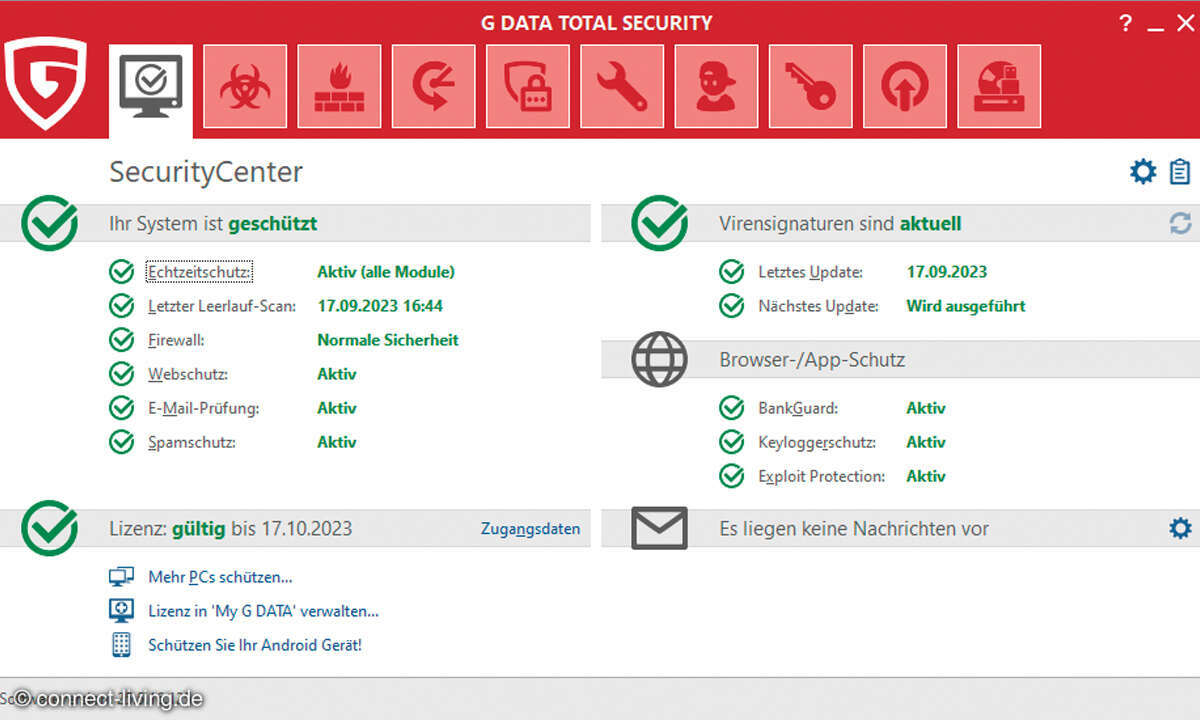Open Exploit Protection options

[822, 476]
